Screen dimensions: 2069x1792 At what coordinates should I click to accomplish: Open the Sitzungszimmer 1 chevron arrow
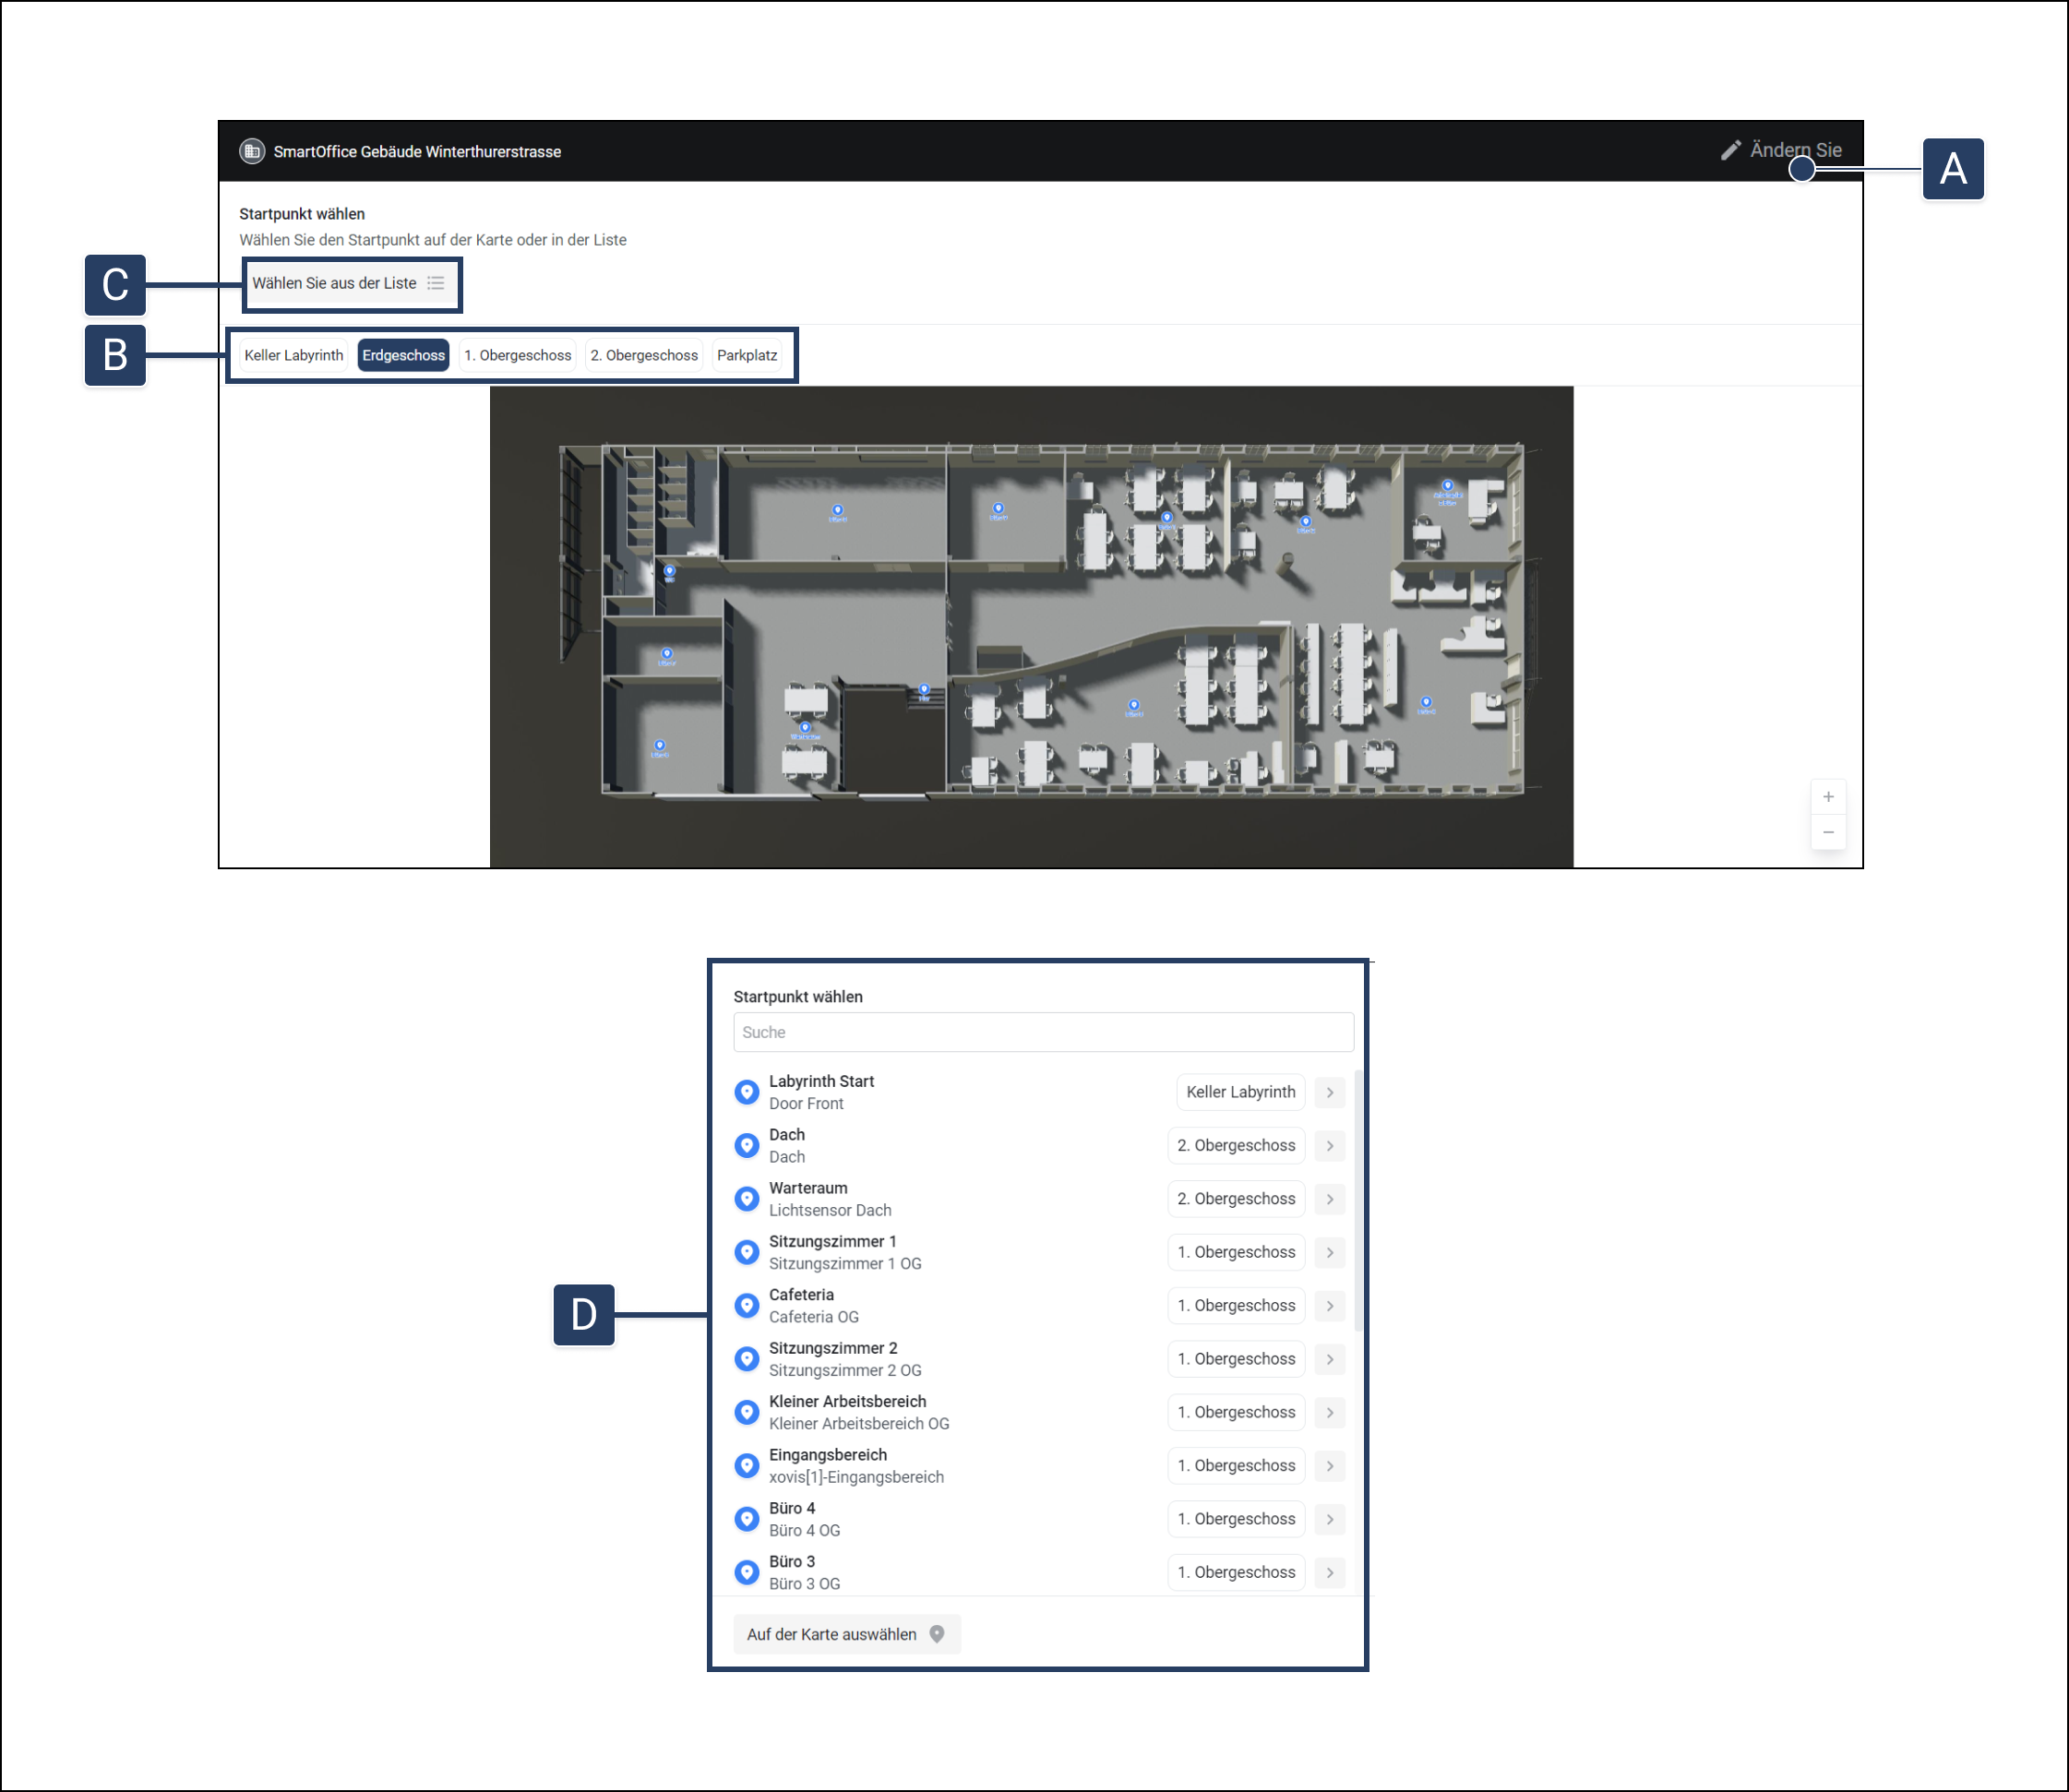tap(1329, 1252)
